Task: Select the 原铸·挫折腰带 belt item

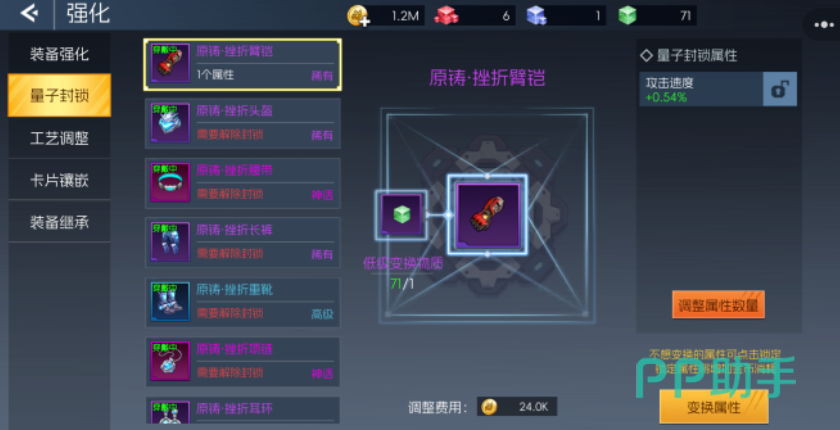Action: point(243,183)
